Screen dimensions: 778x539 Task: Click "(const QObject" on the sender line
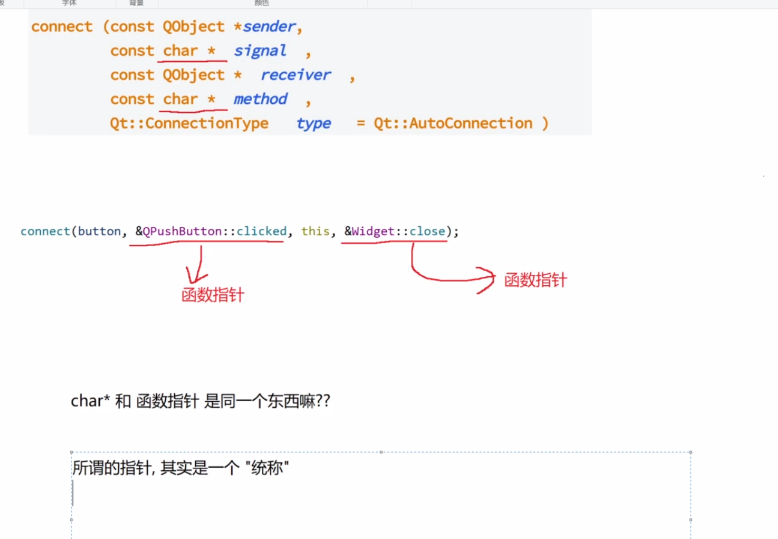tap(164, 26)
